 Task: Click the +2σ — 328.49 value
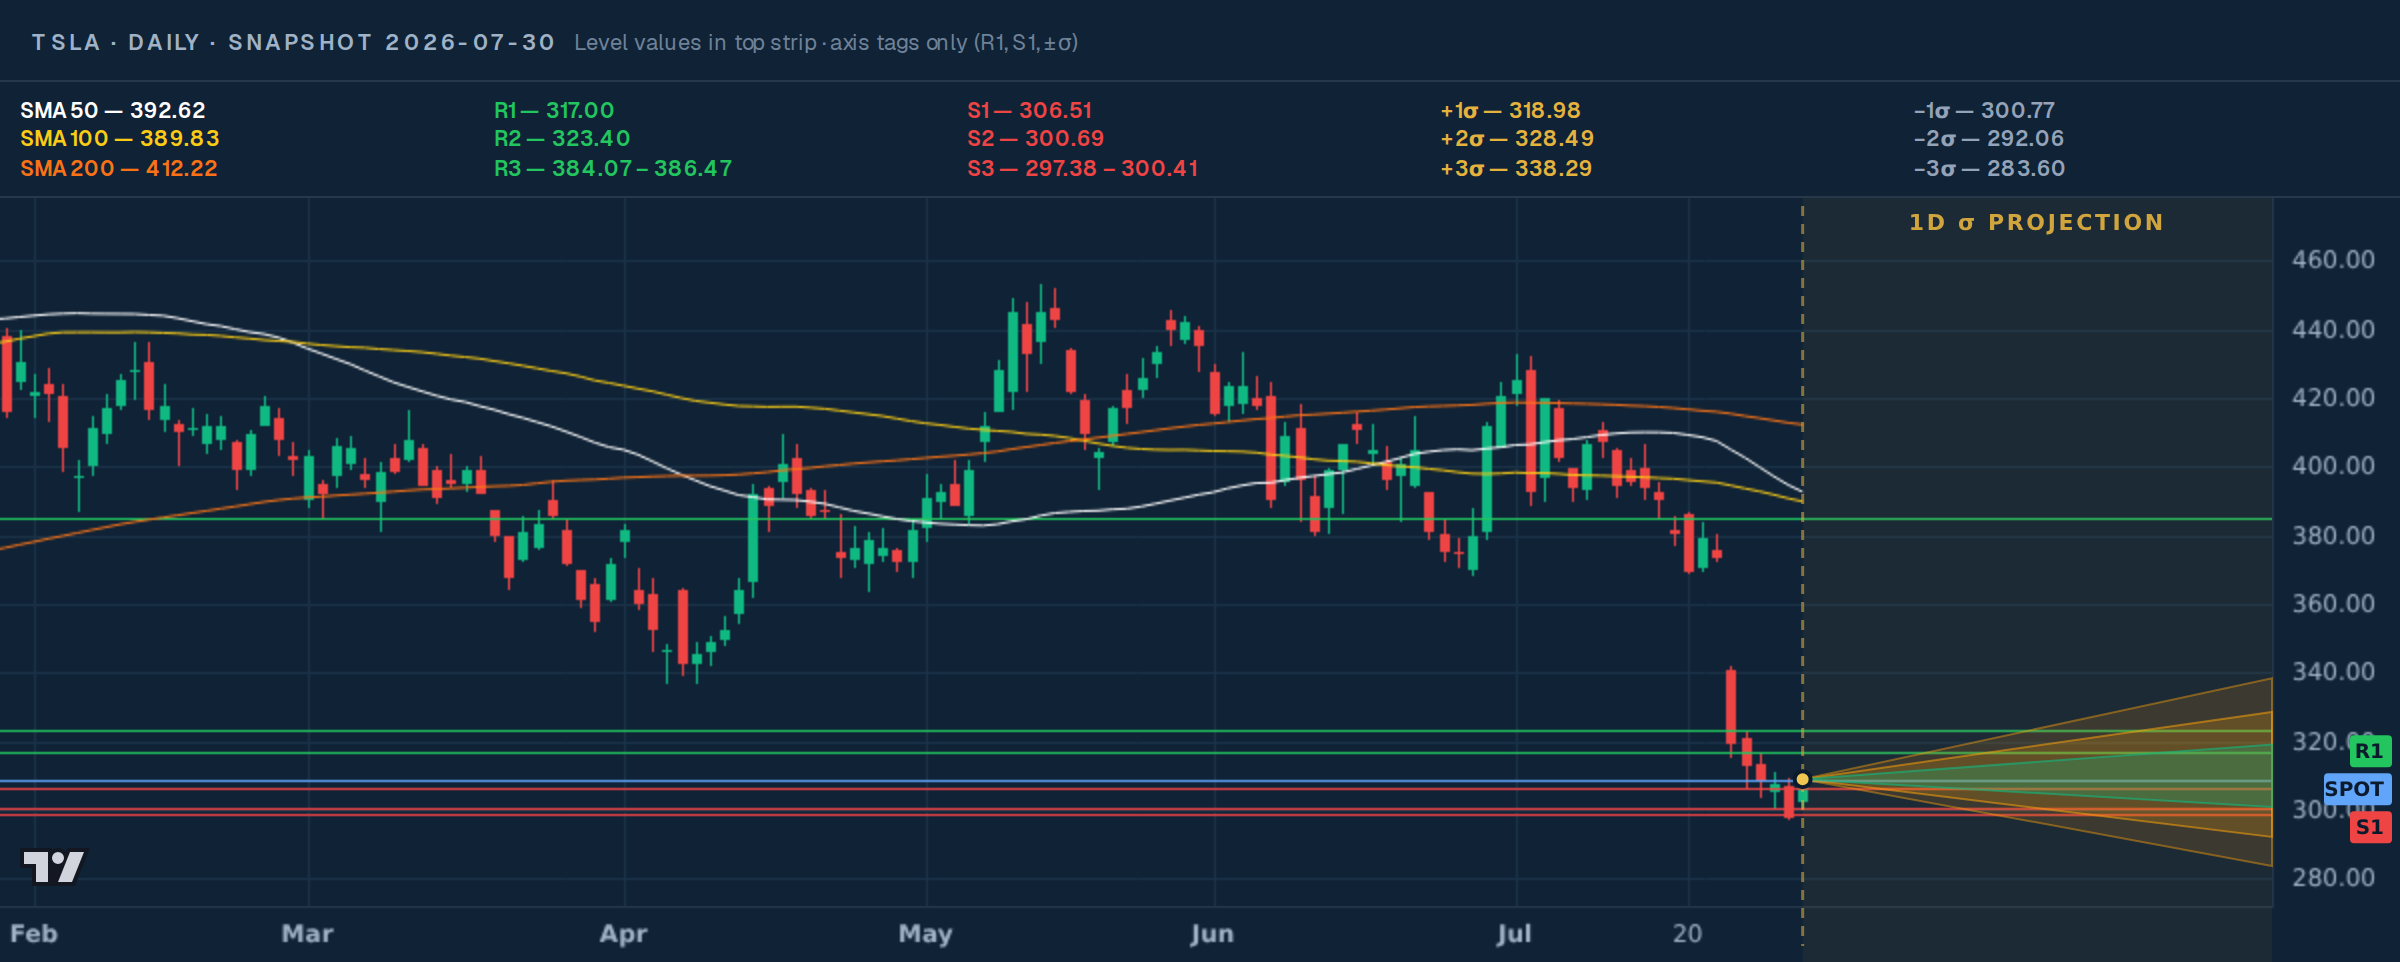1517,138
